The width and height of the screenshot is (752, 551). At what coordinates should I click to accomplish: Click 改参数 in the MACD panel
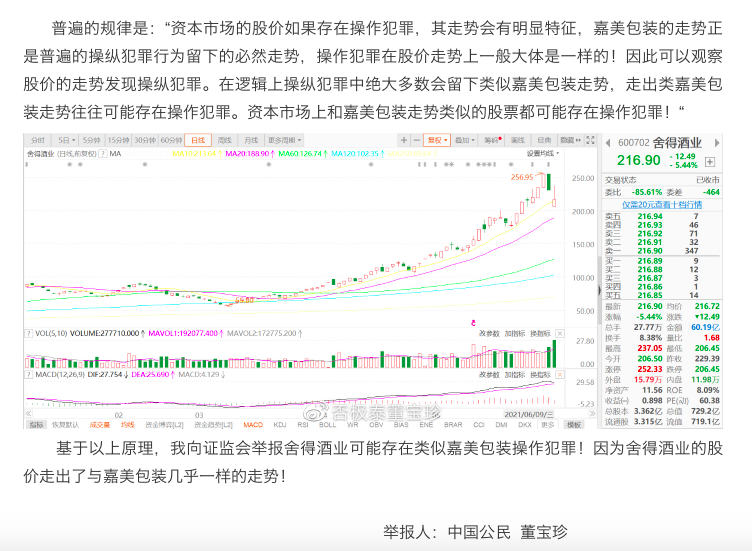click(489, 375)
